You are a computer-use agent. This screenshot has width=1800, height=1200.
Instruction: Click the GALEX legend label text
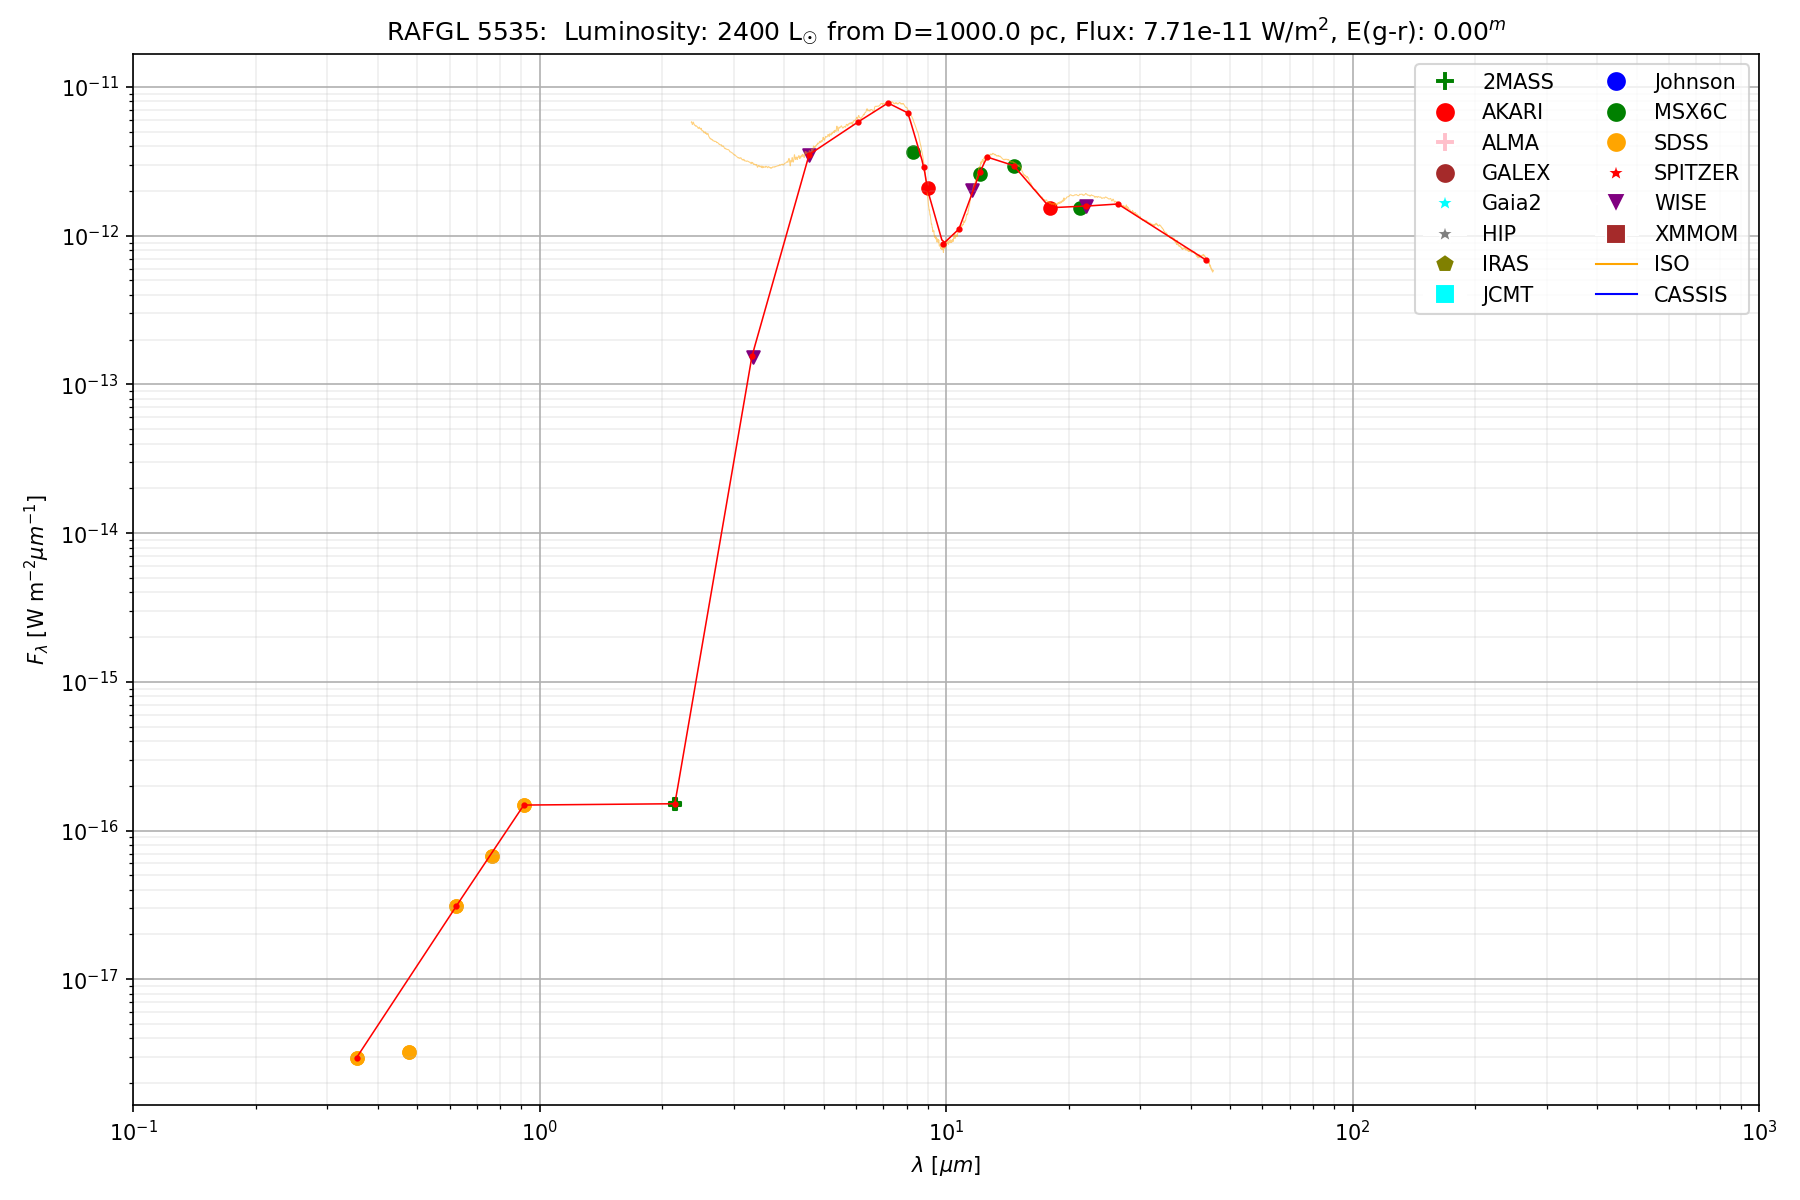pos(1515,173)
